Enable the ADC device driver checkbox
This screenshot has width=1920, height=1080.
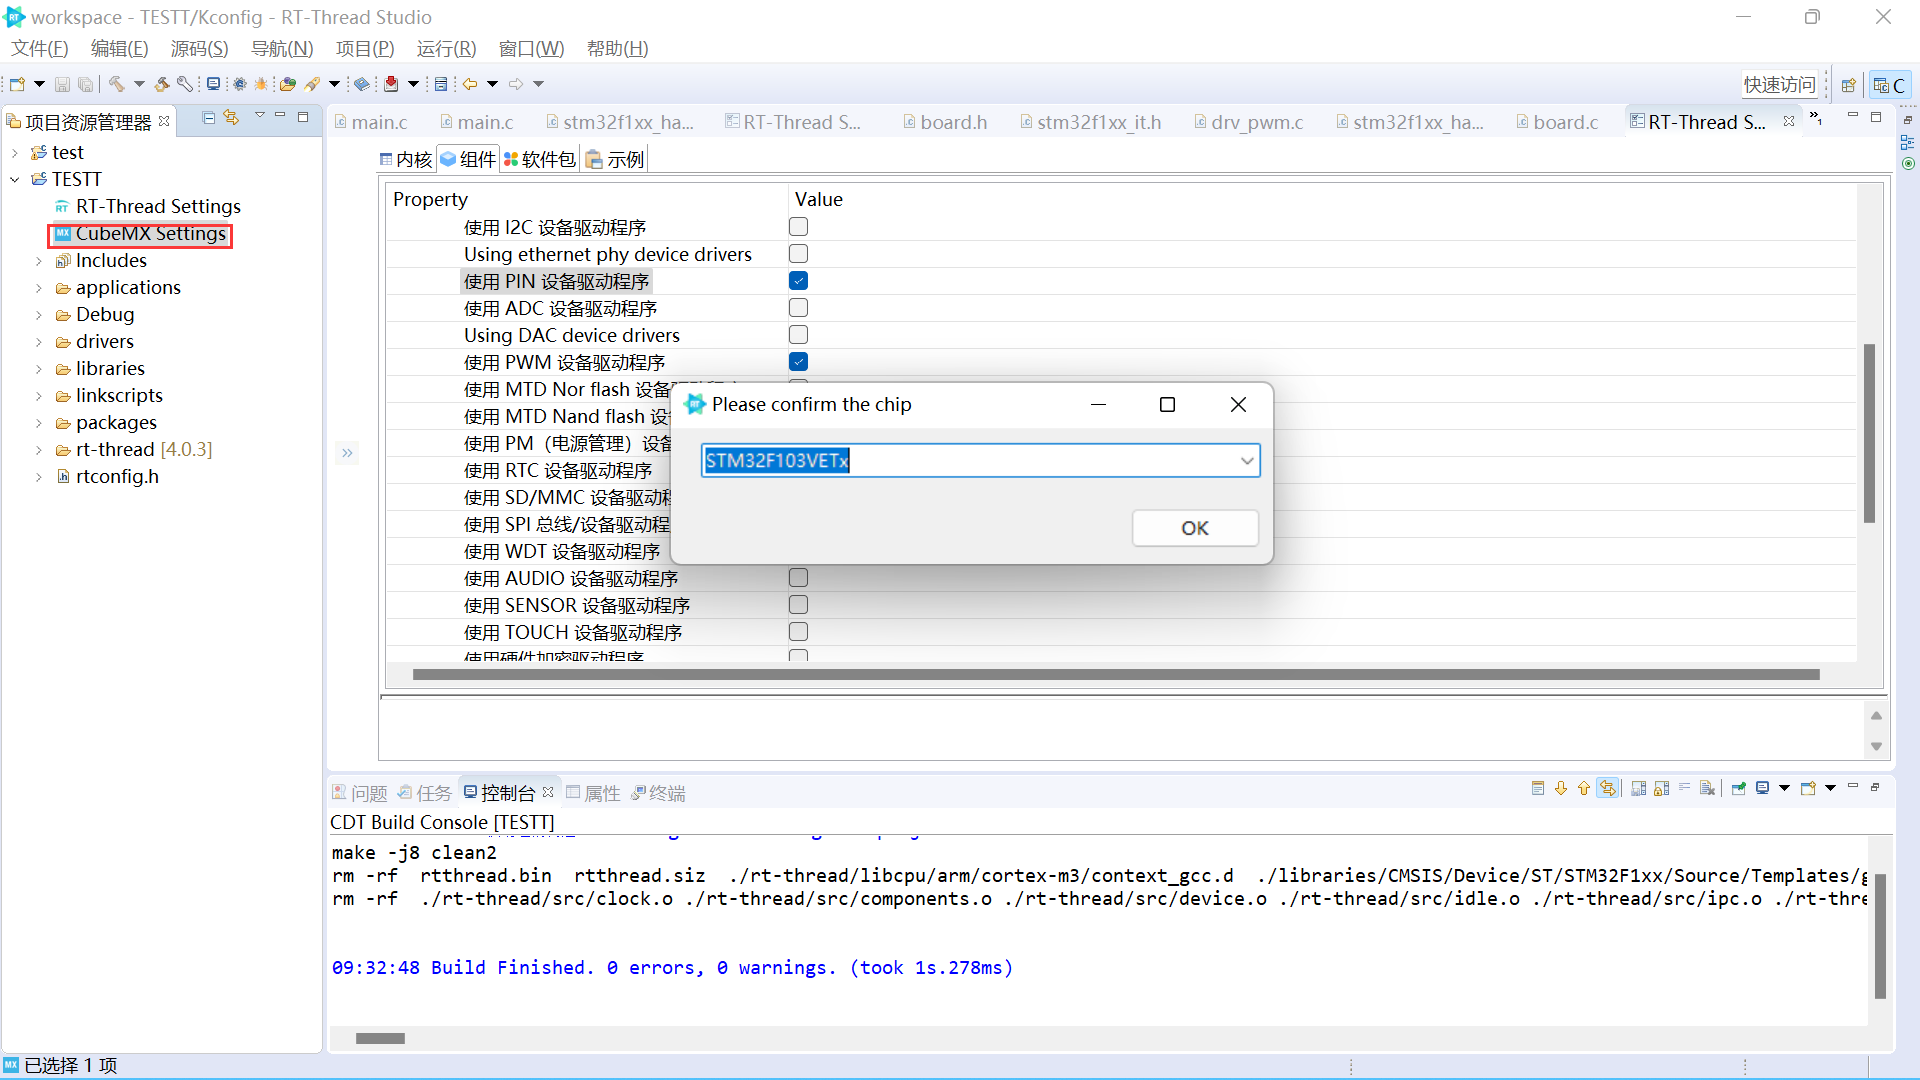798,308
